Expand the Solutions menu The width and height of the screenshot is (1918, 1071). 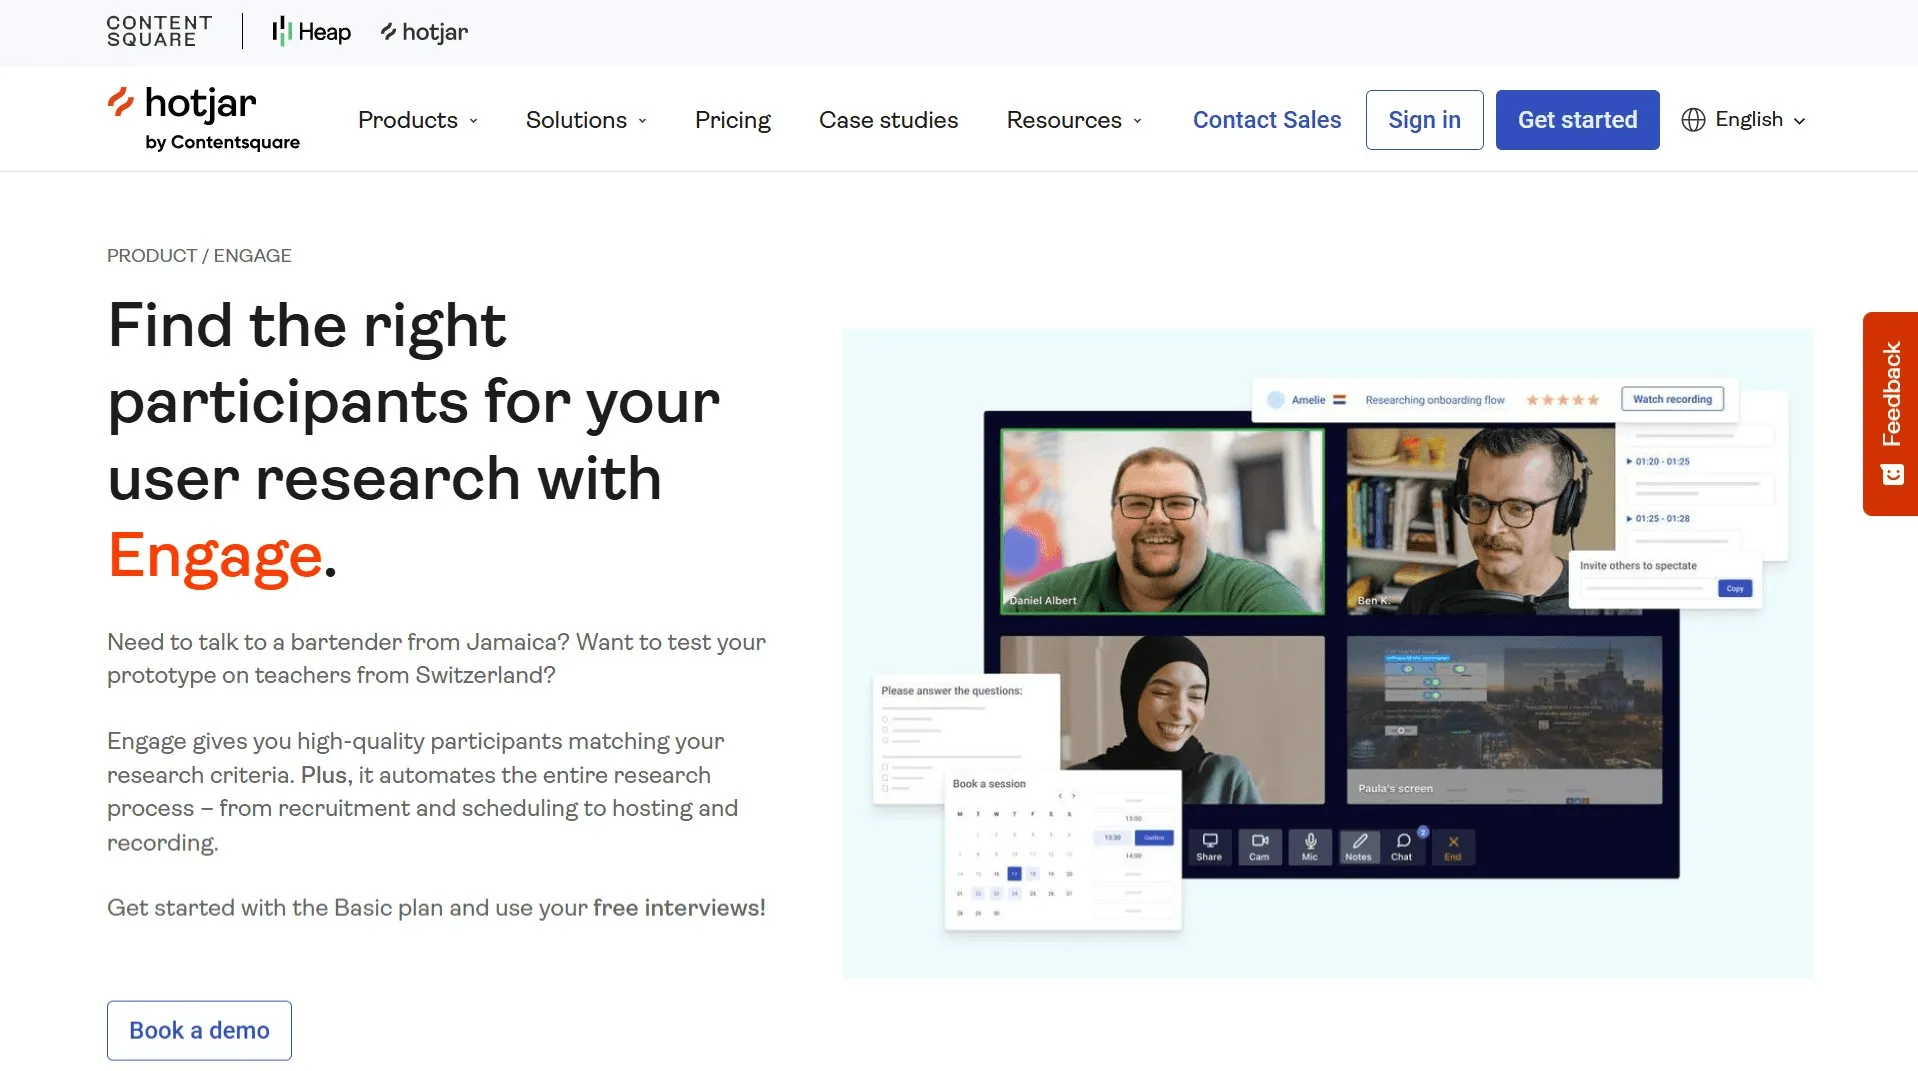[586, 120]
